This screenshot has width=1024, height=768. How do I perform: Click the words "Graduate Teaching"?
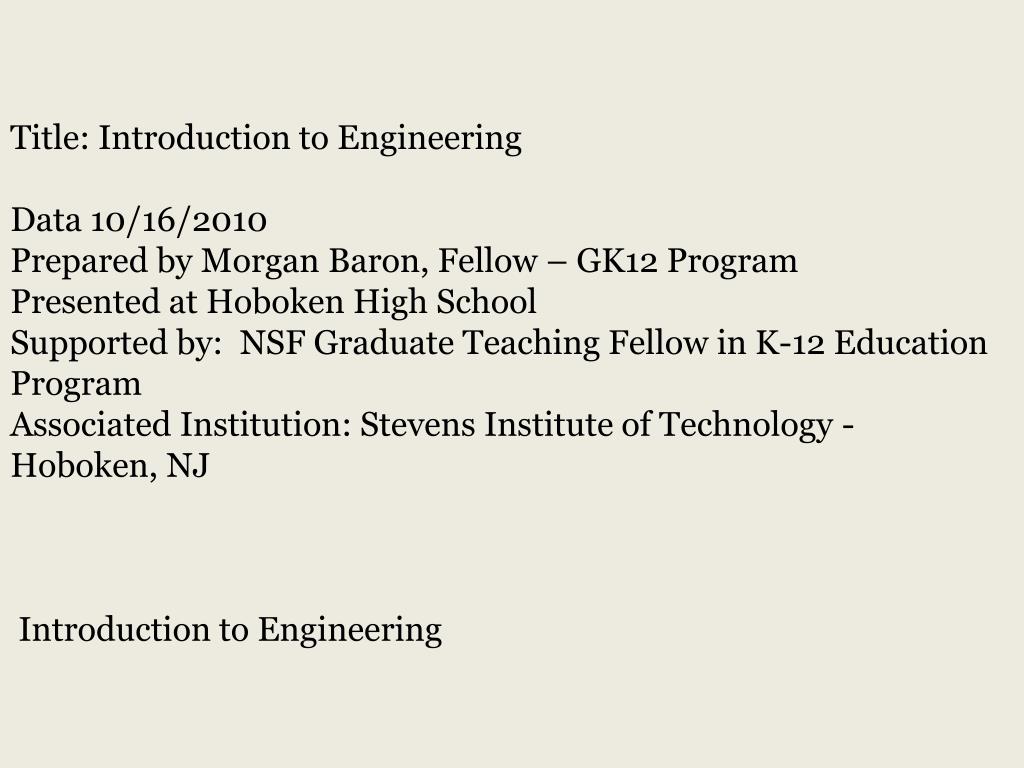tap(456, 344)
